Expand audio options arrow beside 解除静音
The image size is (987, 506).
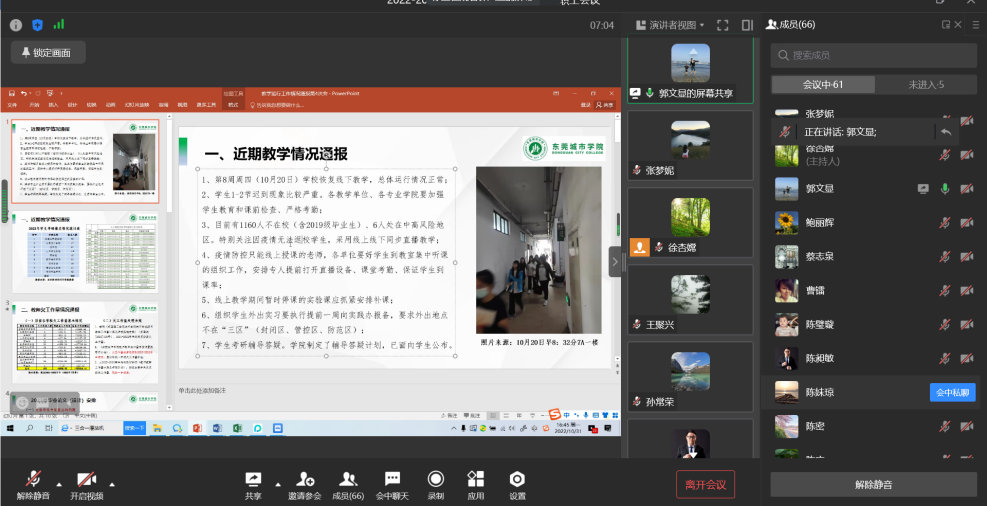(x=59, y=485)
